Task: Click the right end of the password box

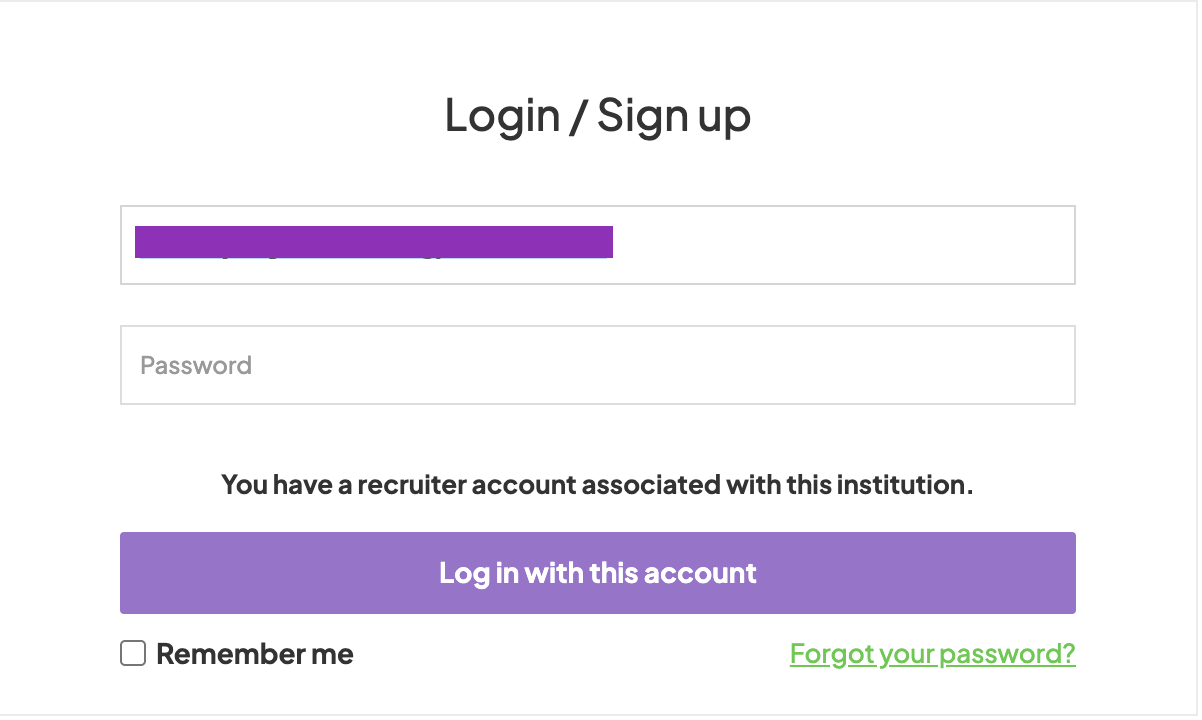Action: (1040, 365)
